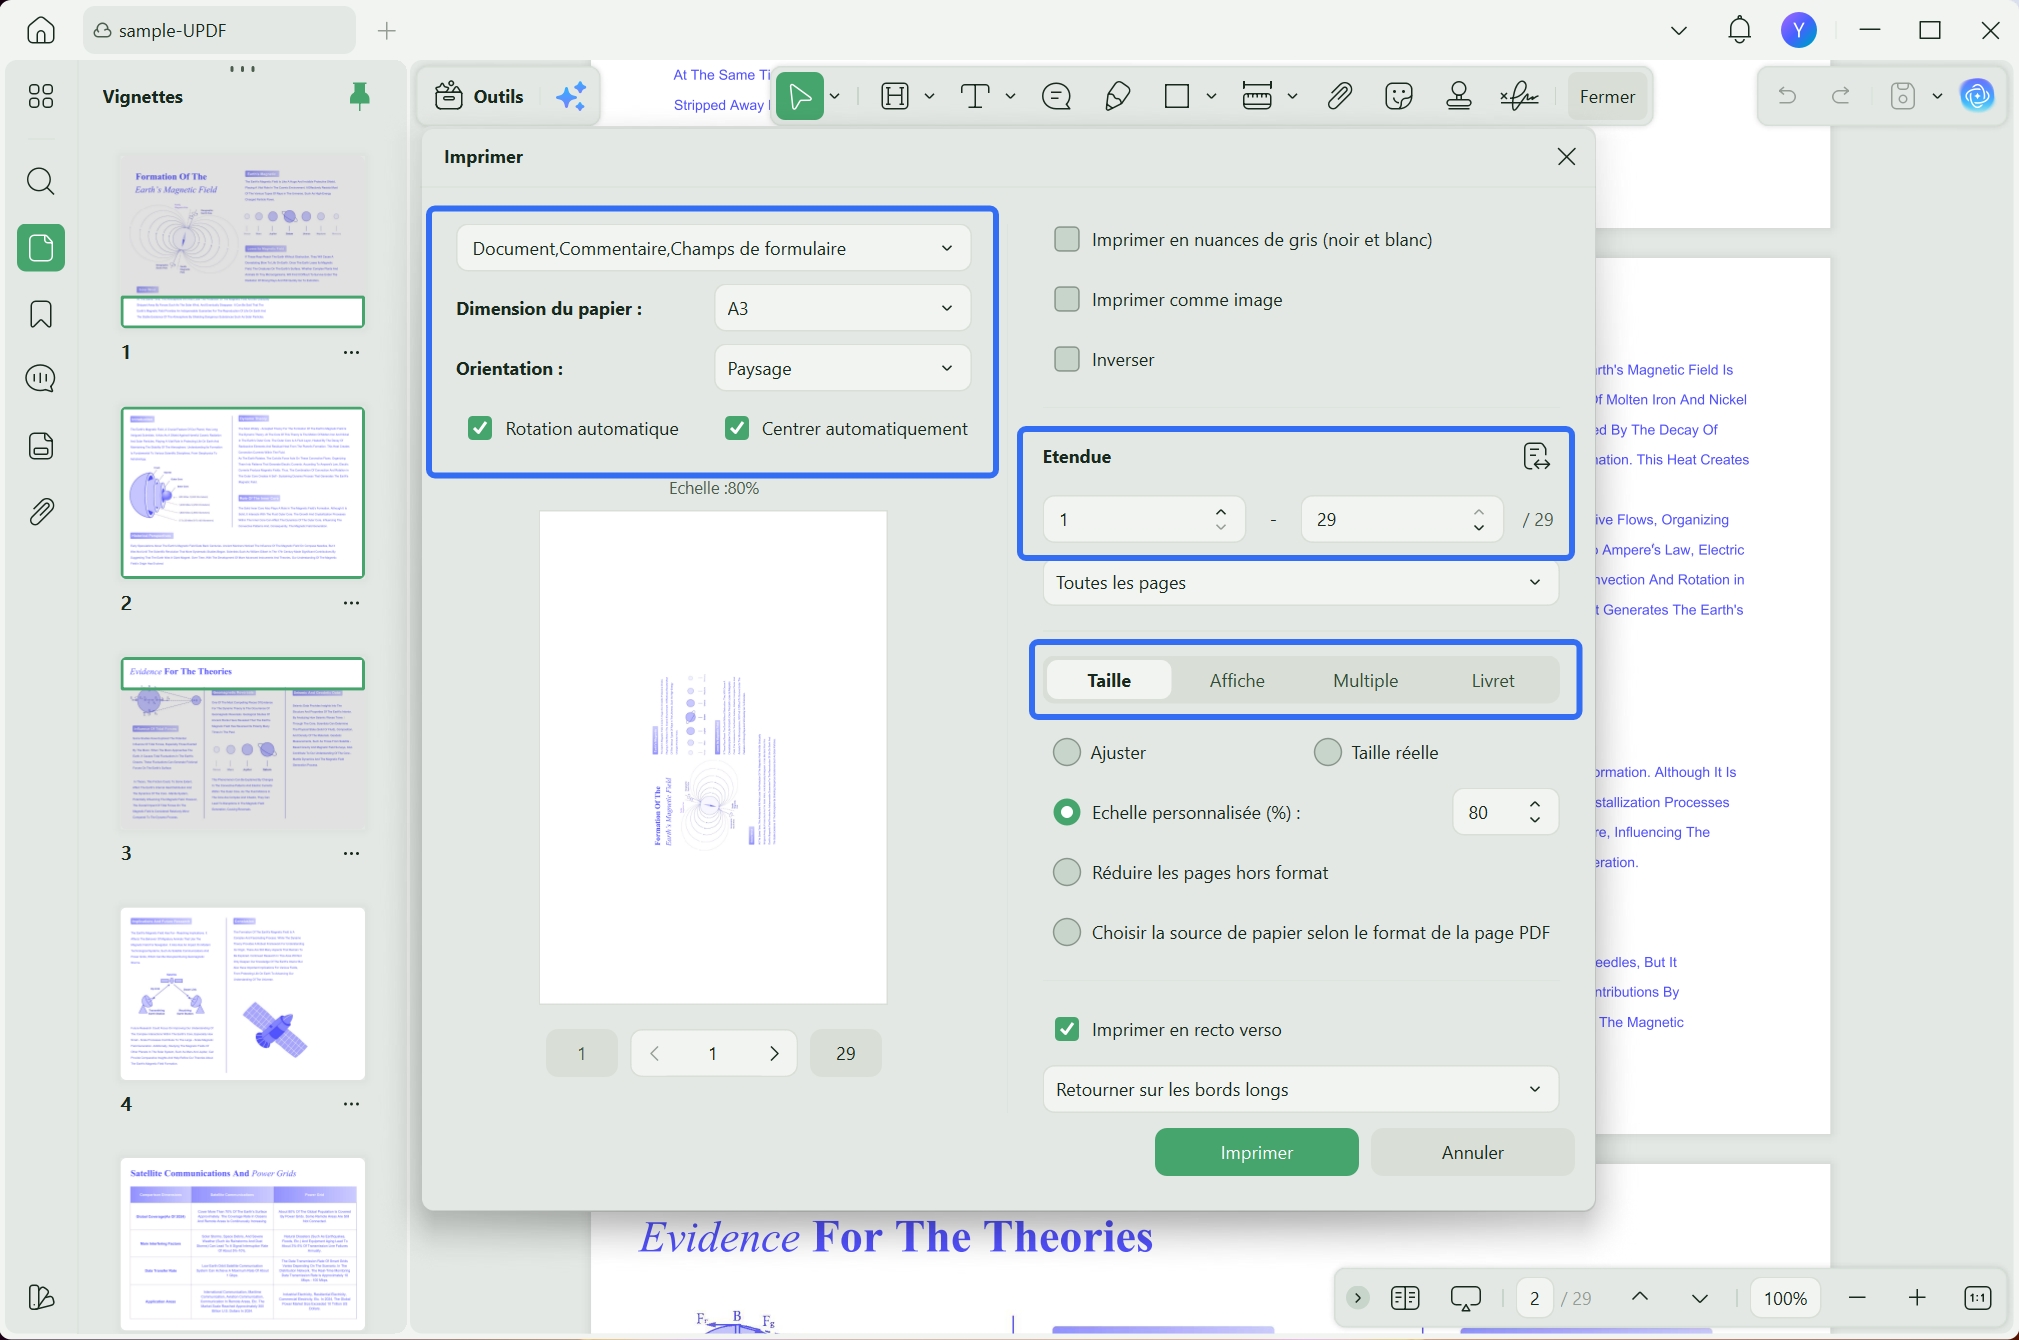Expand the highlight tool options arrow
This screenshot has height=1340, width=2019.
[x=929, y=96]
